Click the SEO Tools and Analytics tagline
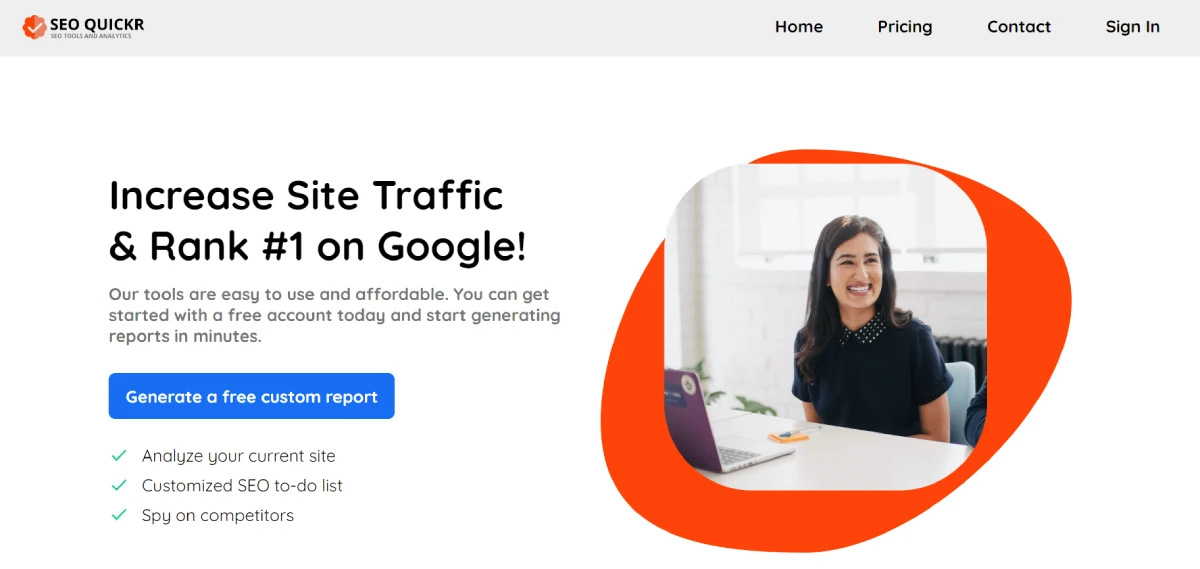1200x569 pixels. click(x=91, y=36)
